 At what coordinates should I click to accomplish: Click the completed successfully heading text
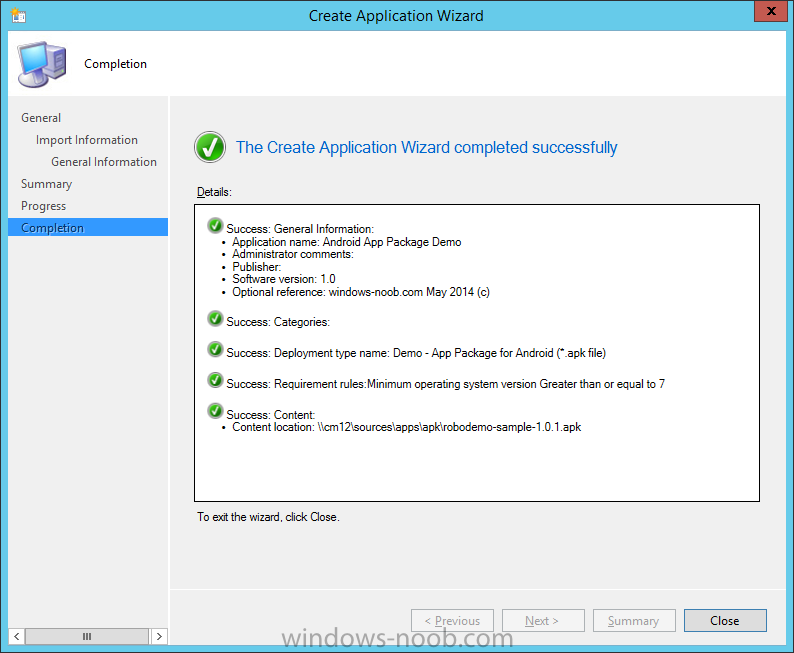tap(426, 147)
